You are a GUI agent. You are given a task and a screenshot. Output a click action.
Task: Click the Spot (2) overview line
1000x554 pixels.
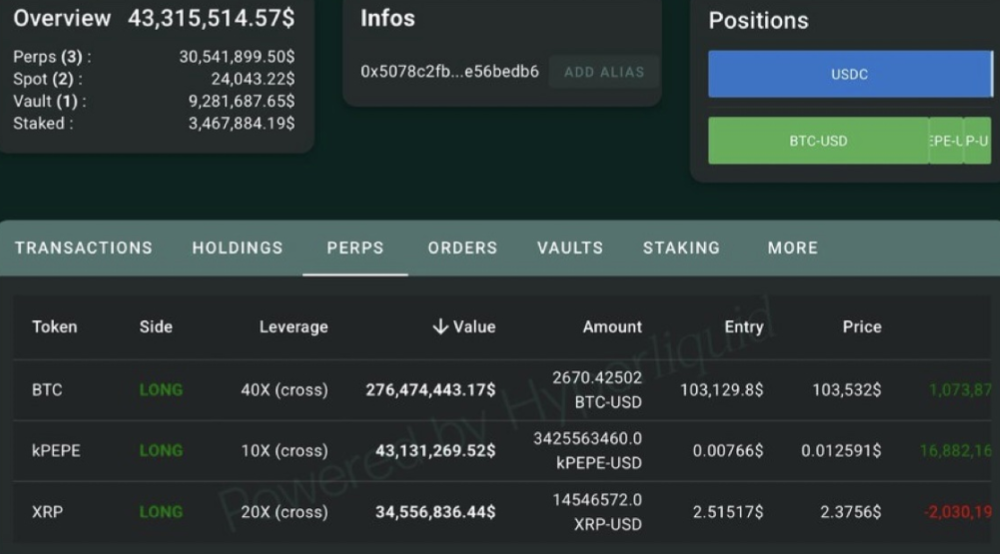[154, 79]
